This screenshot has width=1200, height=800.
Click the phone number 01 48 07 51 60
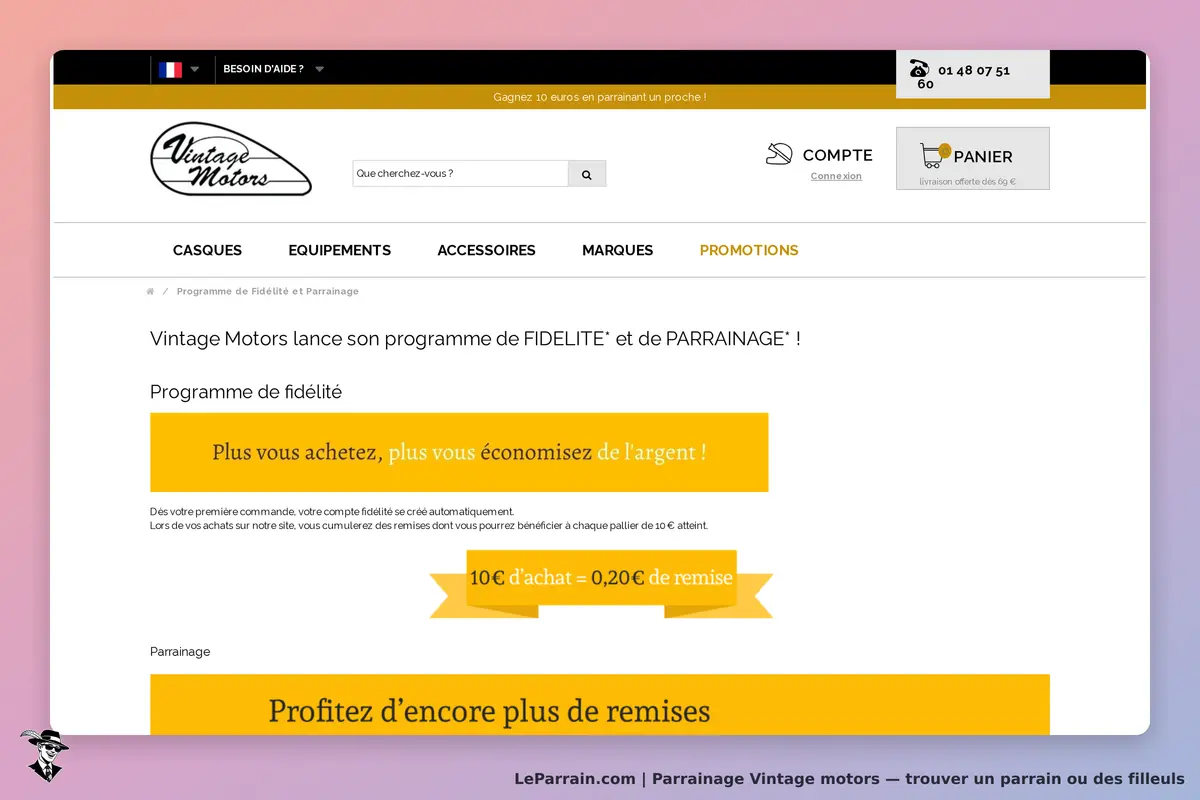[964, 77]
